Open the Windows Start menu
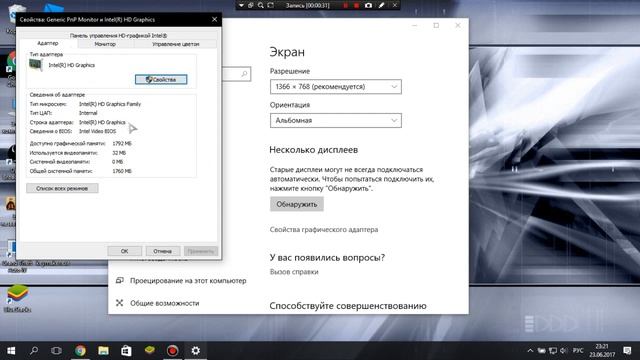 [11, 351]
